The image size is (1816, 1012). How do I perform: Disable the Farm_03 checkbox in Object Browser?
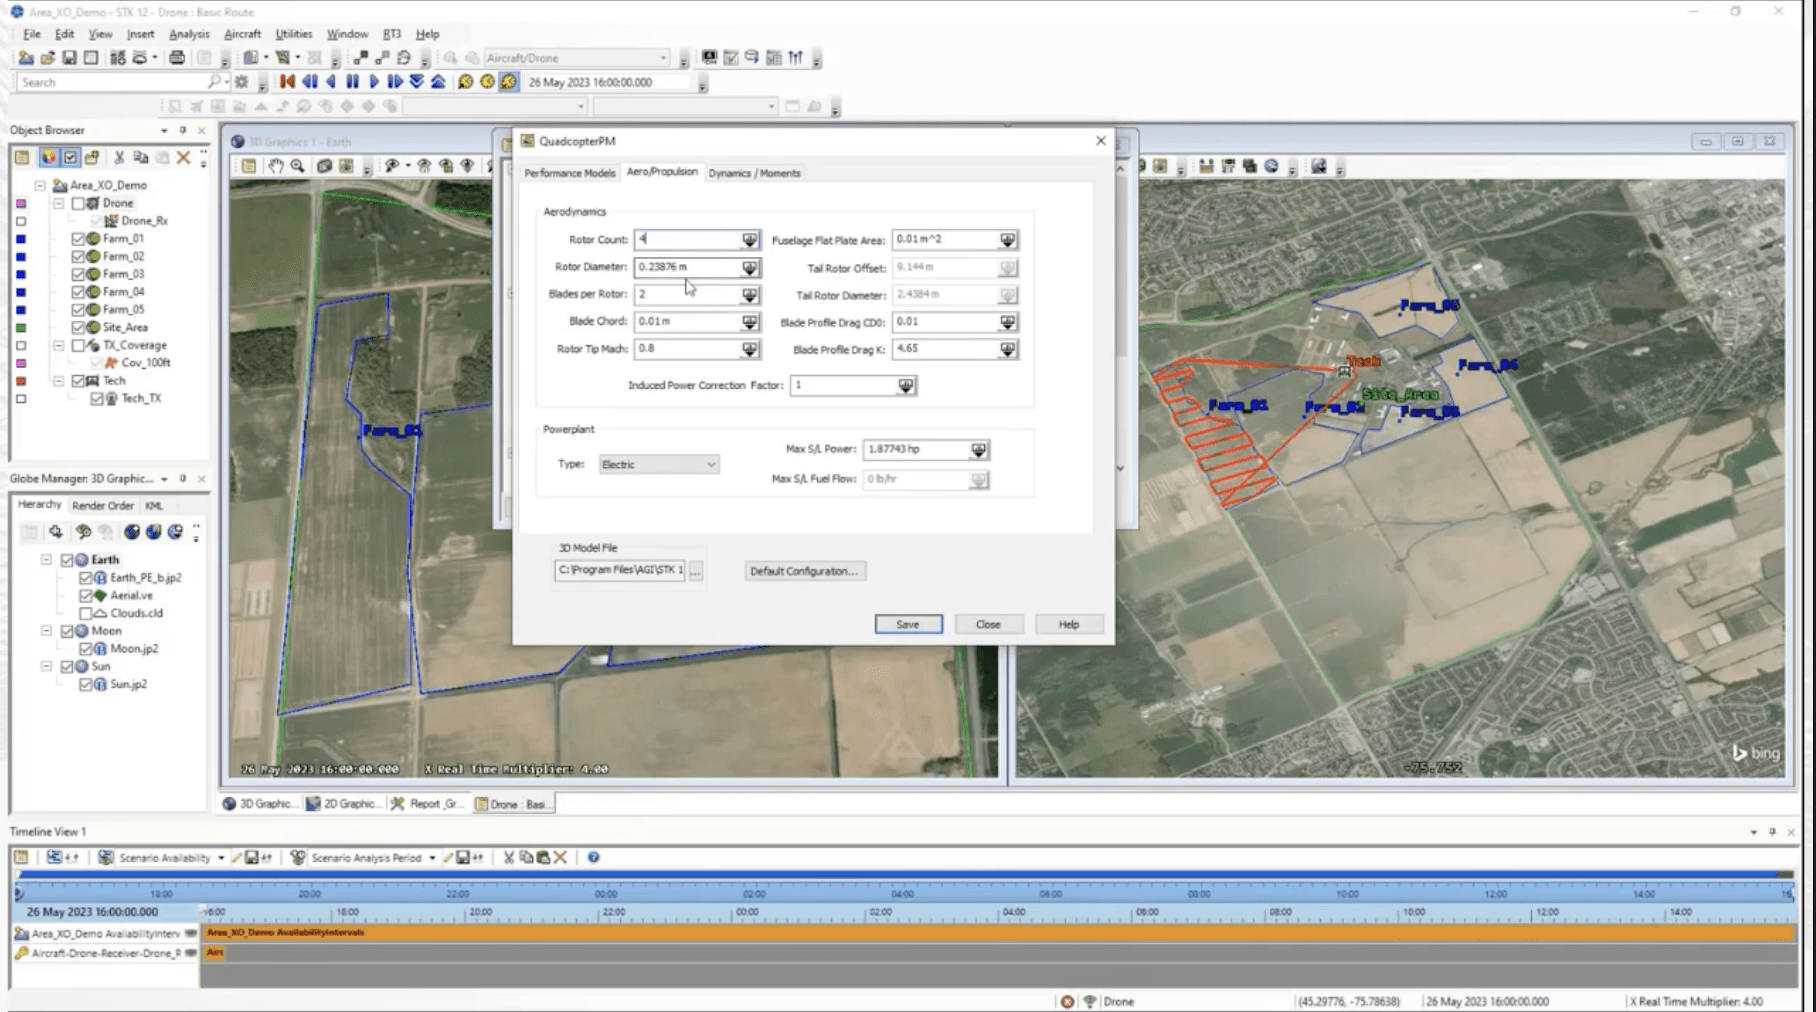[79, 274]
